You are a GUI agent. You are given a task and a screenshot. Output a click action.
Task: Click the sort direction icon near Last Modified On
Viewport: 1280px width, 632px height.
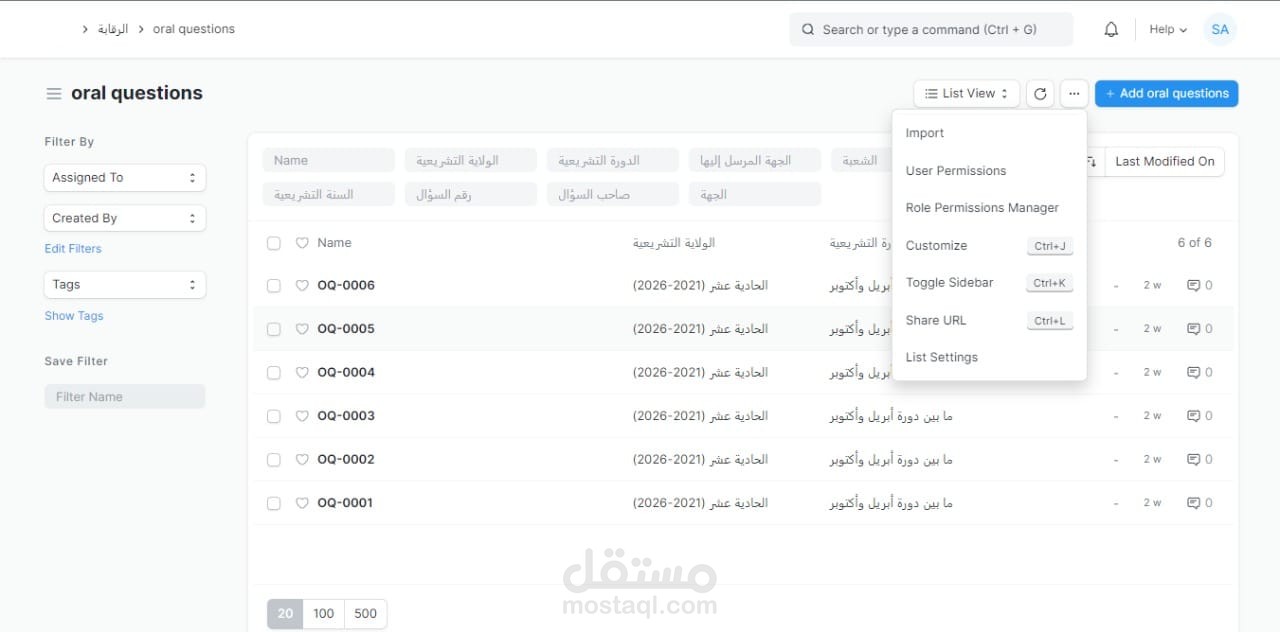click(1091, 161)
